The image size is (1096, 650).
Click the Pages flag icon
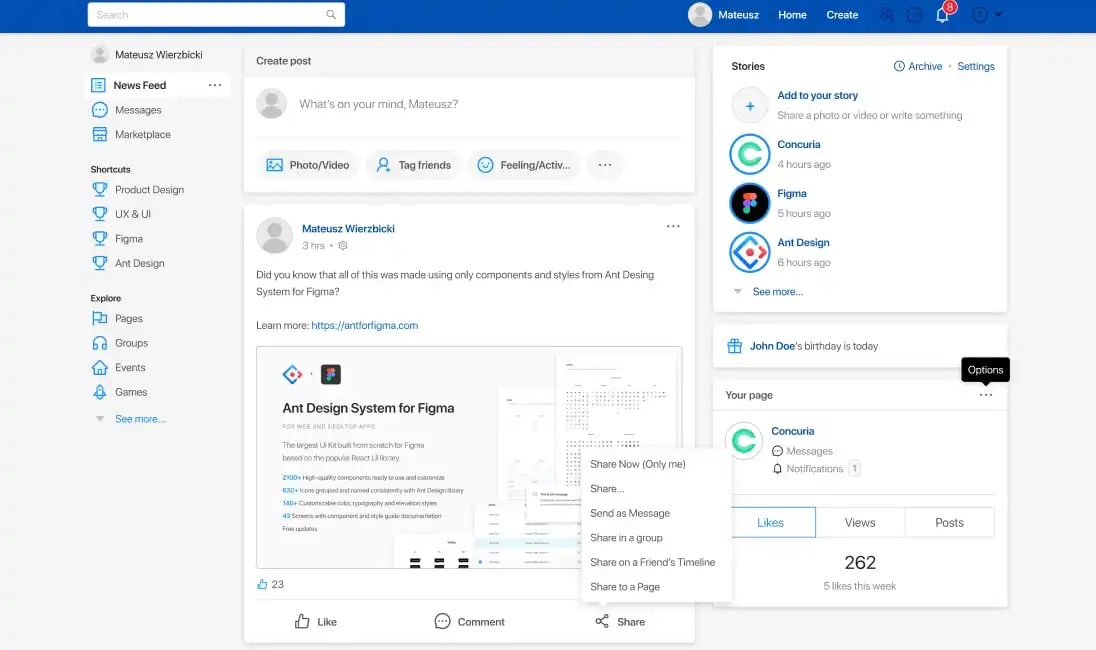click(x=100, y=318)
